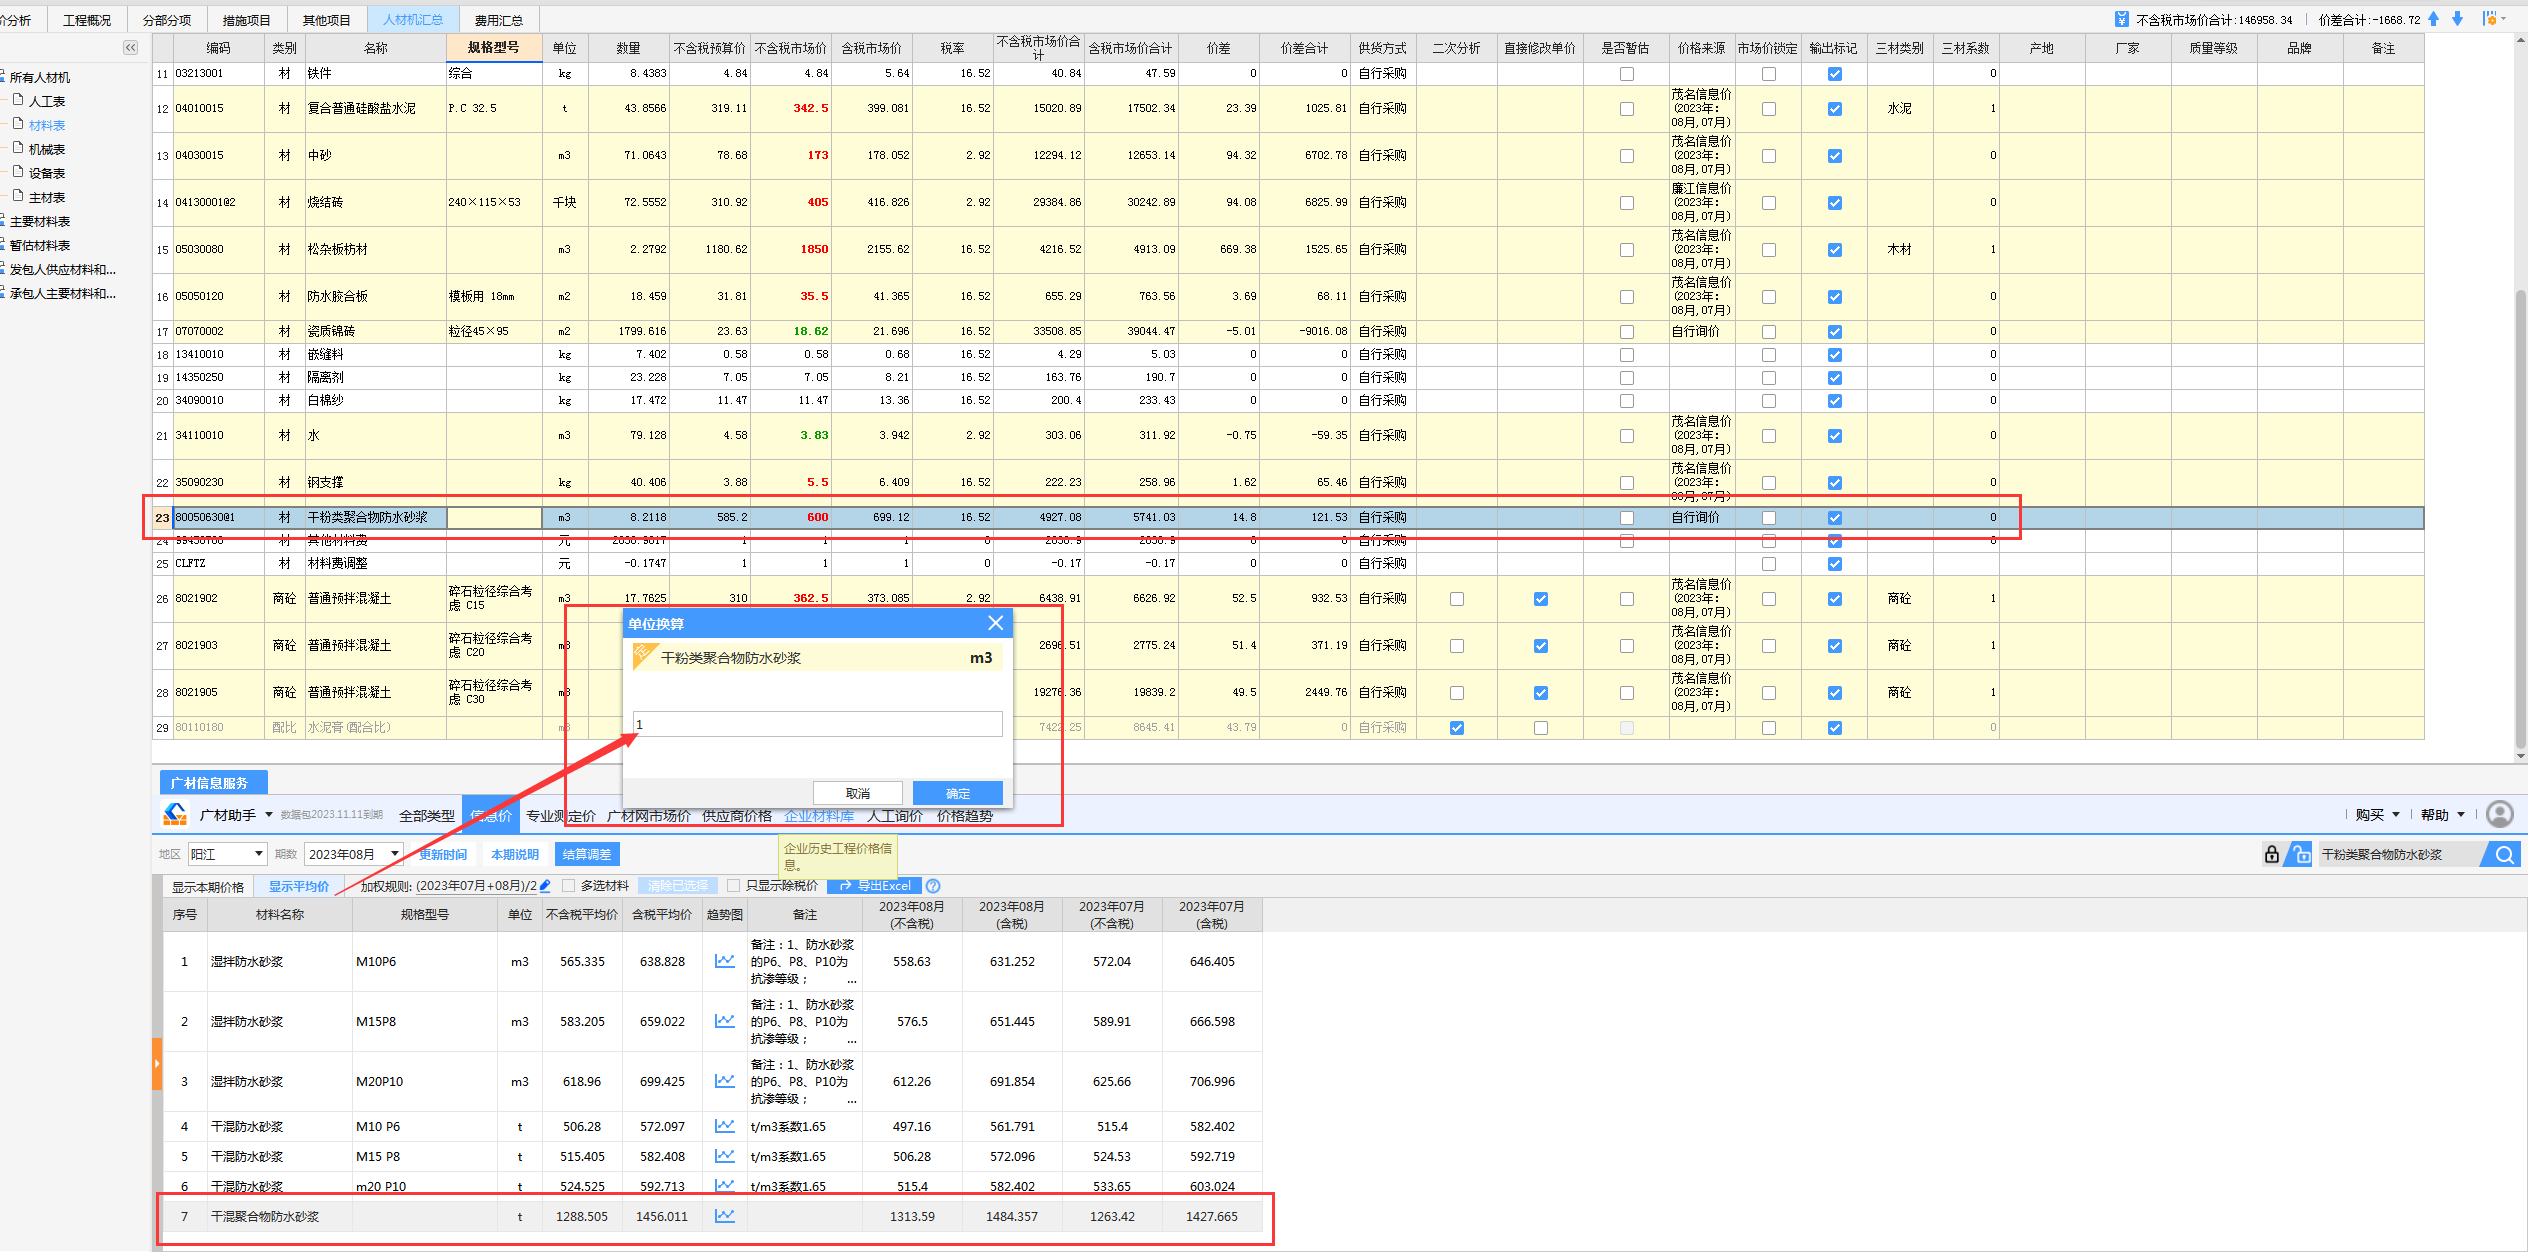Click the conversion value input in 单位换算
This screenshot has width=2528, height=1252.
coord(818,724)
